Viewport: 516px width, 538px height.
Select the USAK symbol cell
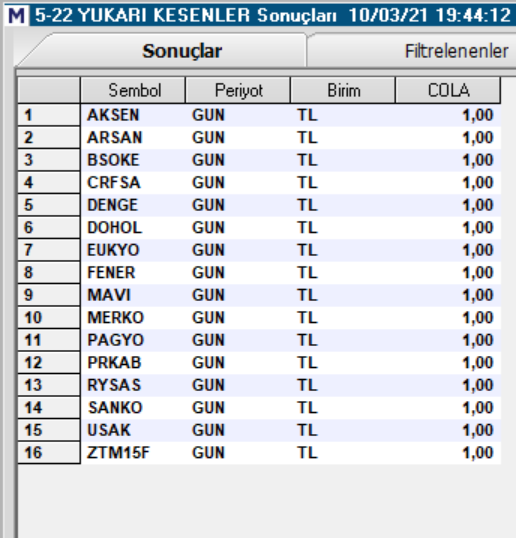click(133, 430)
